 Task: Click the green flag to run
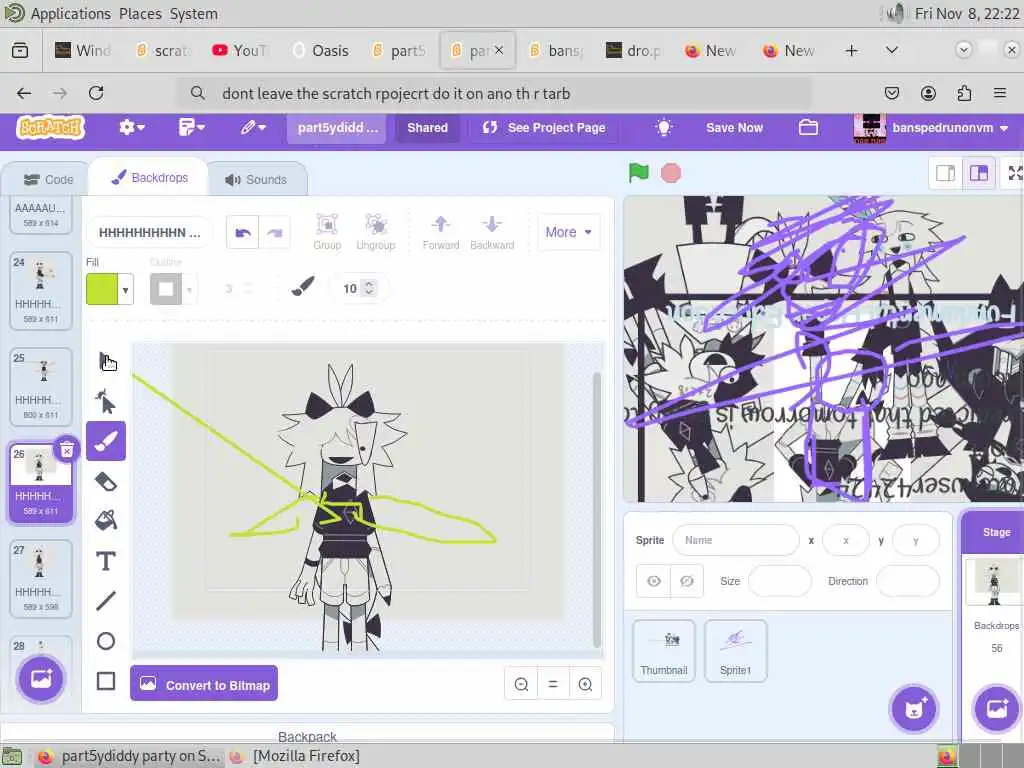[x=639, y=173]
